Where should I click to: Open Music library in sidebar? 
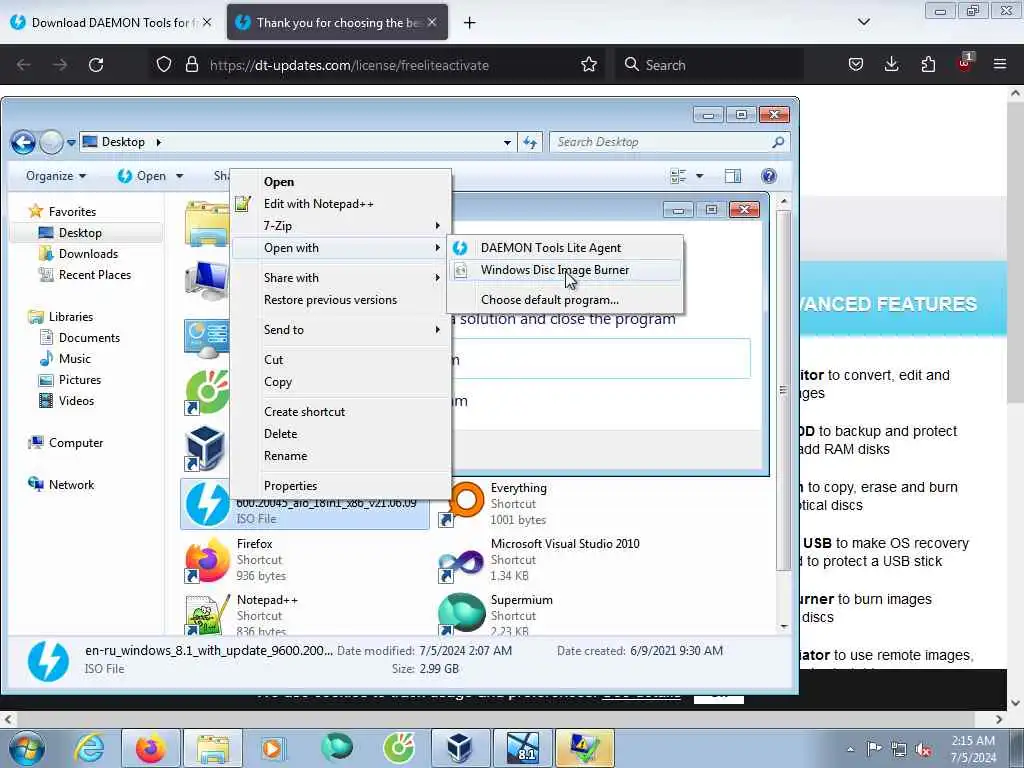pos(74,359)
